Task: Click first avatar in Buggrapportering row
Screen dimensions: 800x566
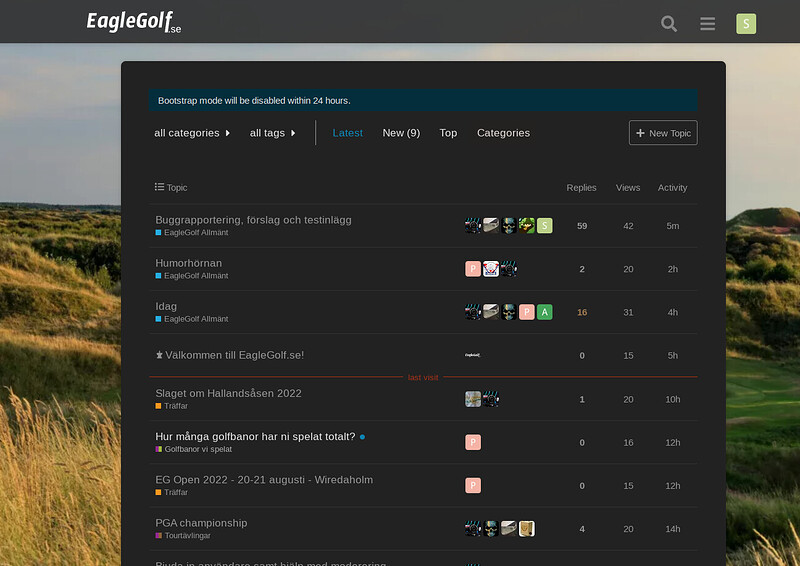Action: [473, 226]
